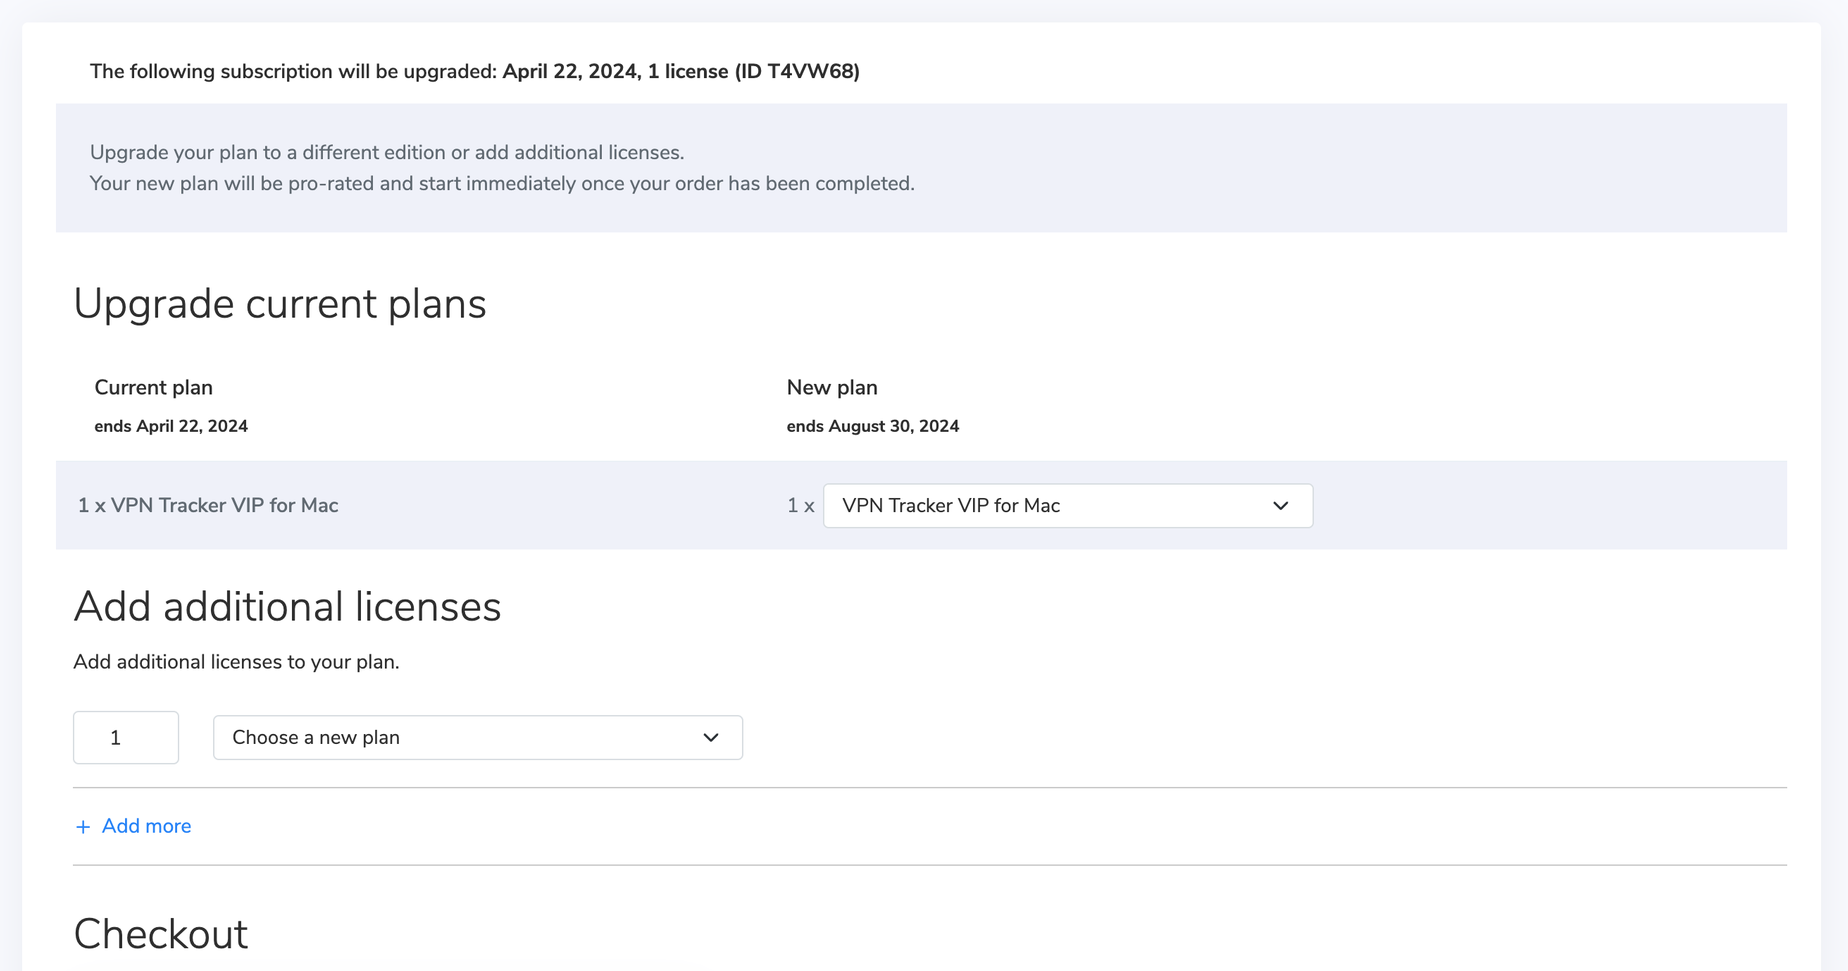Click the Add additional licenses heading

point(287,607)
